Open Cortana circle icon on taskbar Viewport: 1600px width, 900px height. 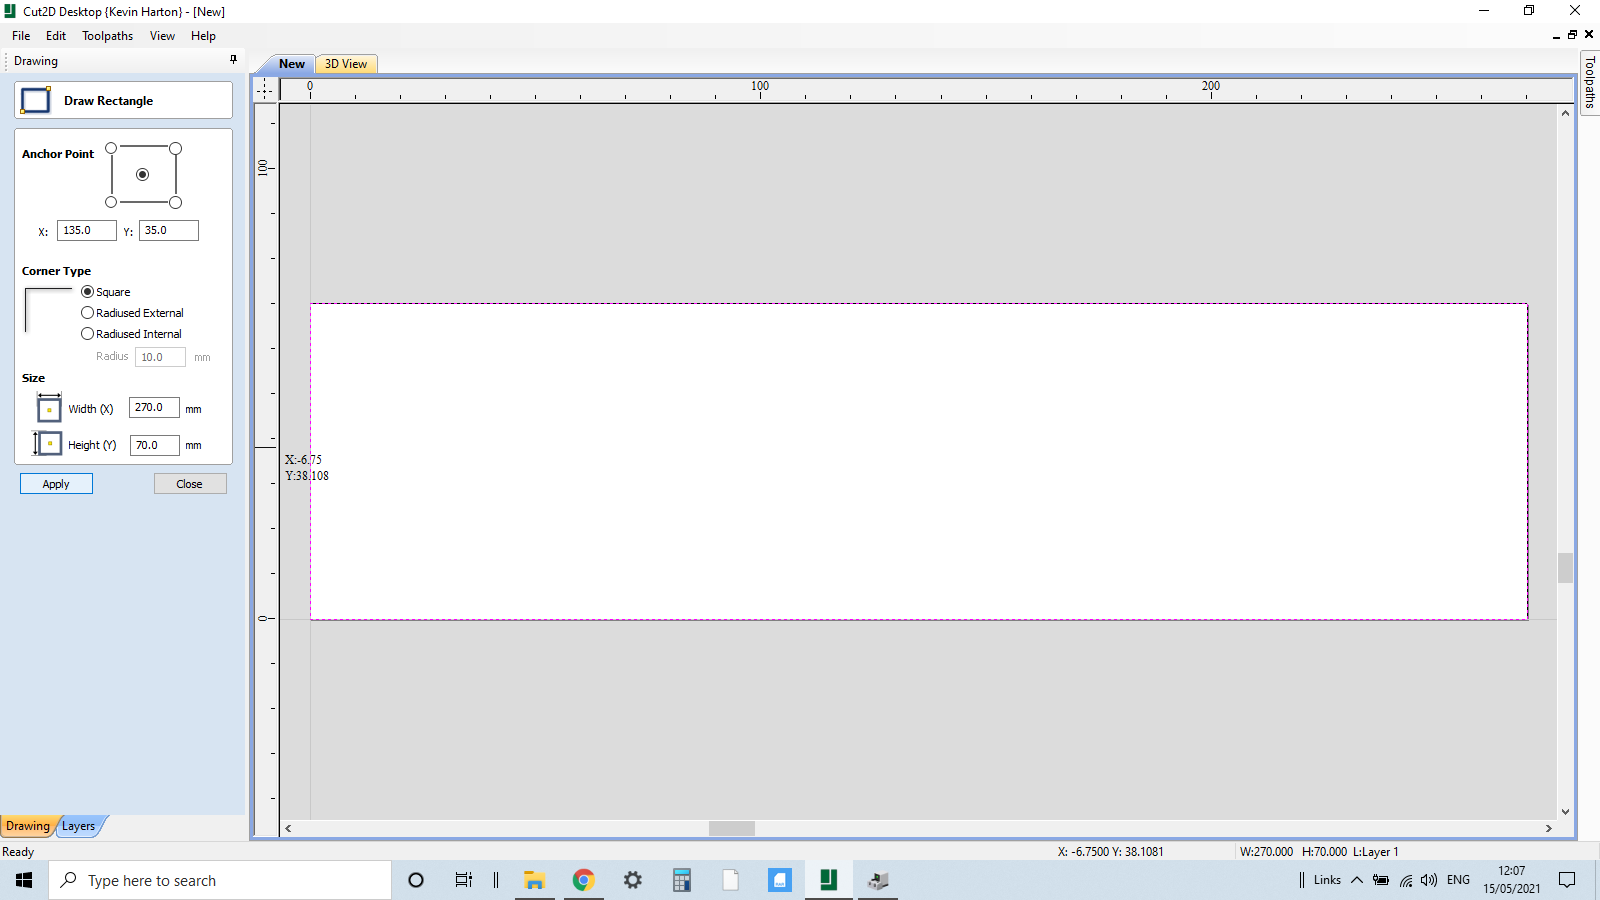(416, 880)
